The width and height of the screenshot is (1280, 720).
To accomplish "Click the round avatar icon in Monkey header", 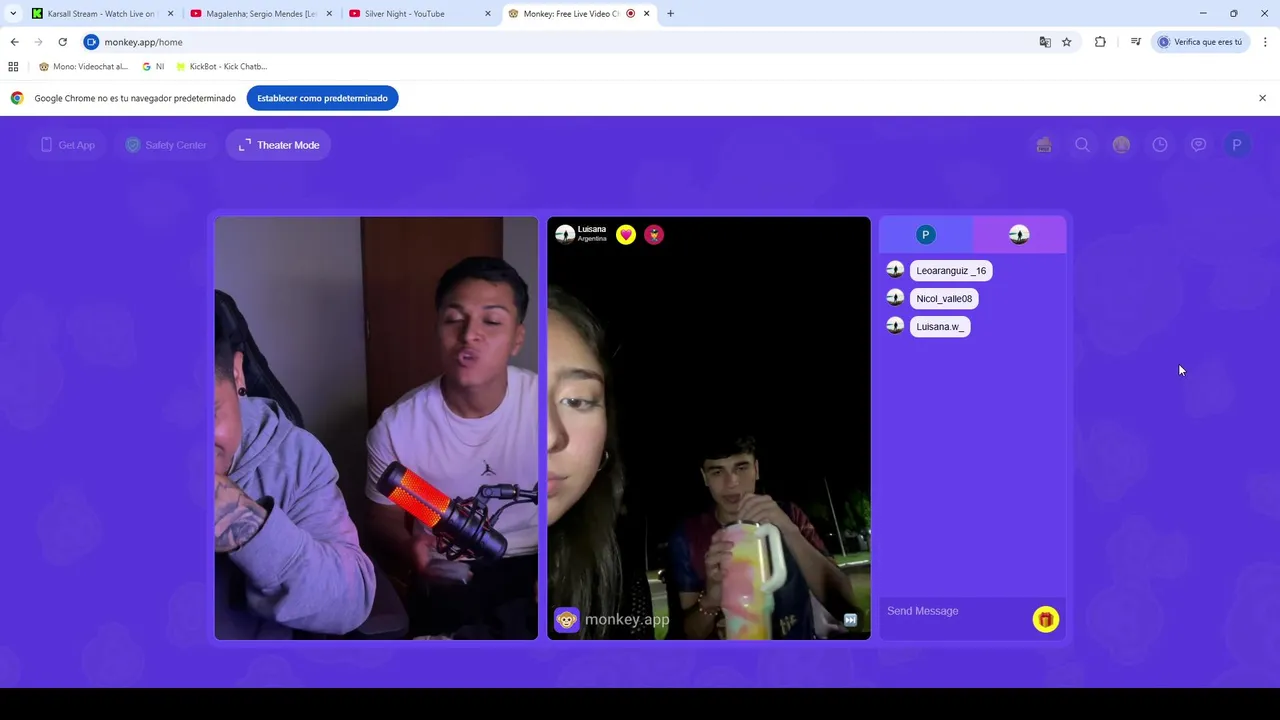I will pos(1121,145).
